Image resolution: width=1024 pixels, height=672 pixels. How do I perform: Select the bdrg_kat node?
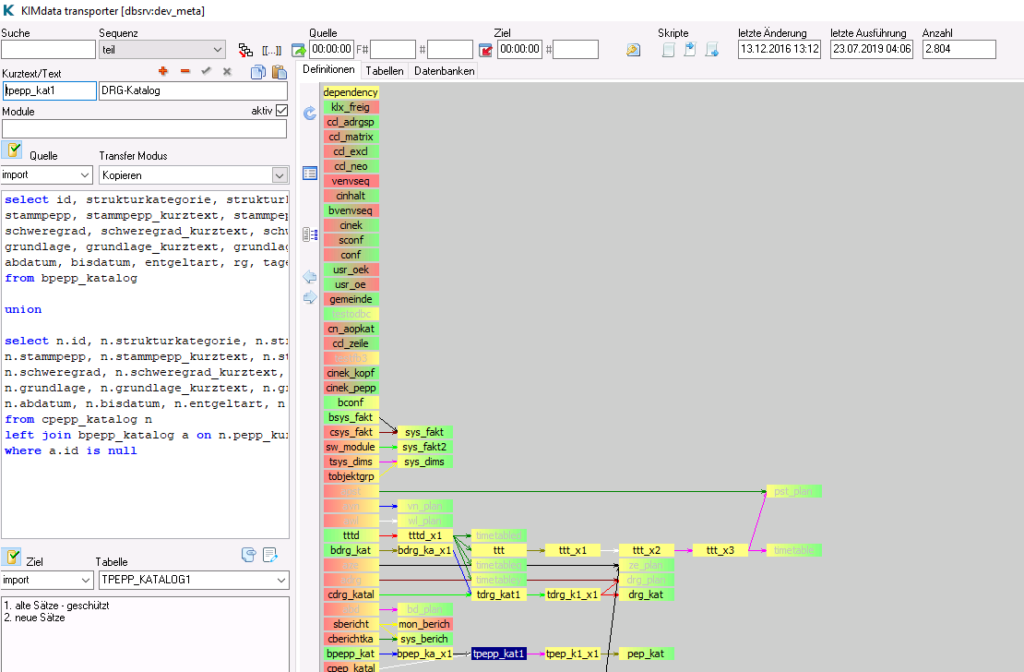[x=351, y=550]
